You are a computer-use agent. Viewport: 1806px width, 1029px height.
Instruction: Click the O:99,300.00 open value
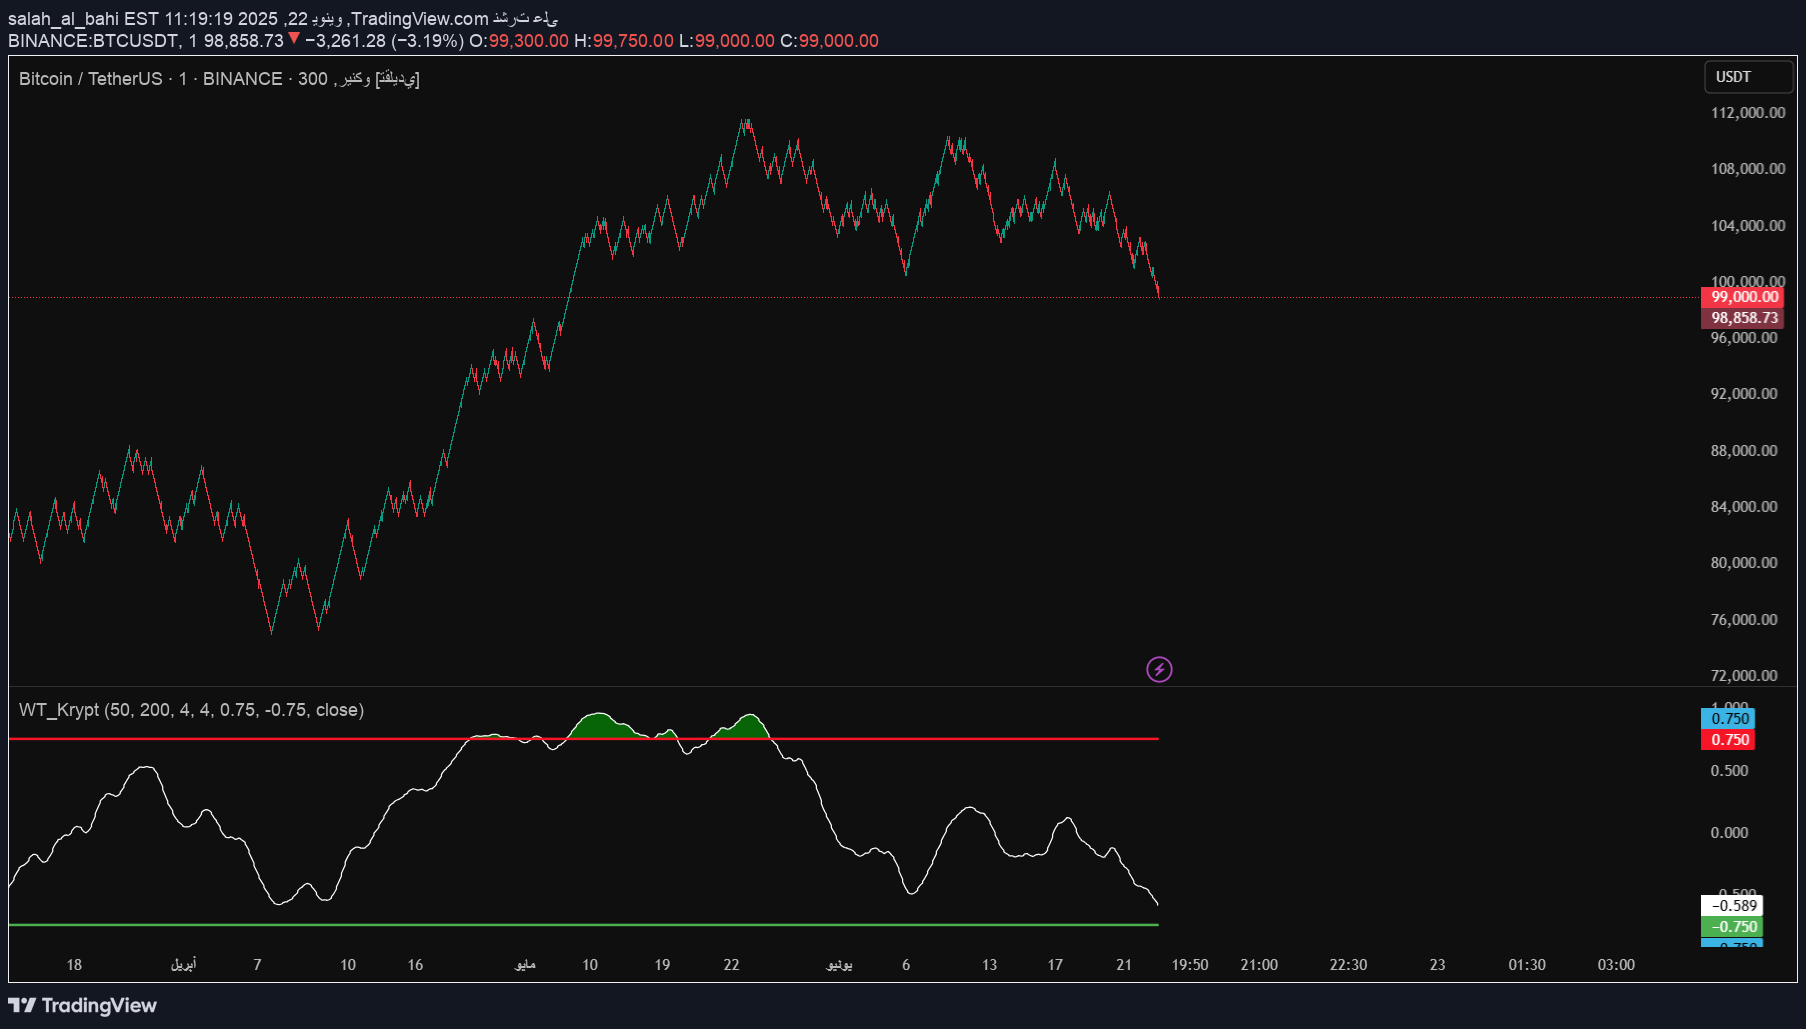point(519,41)
